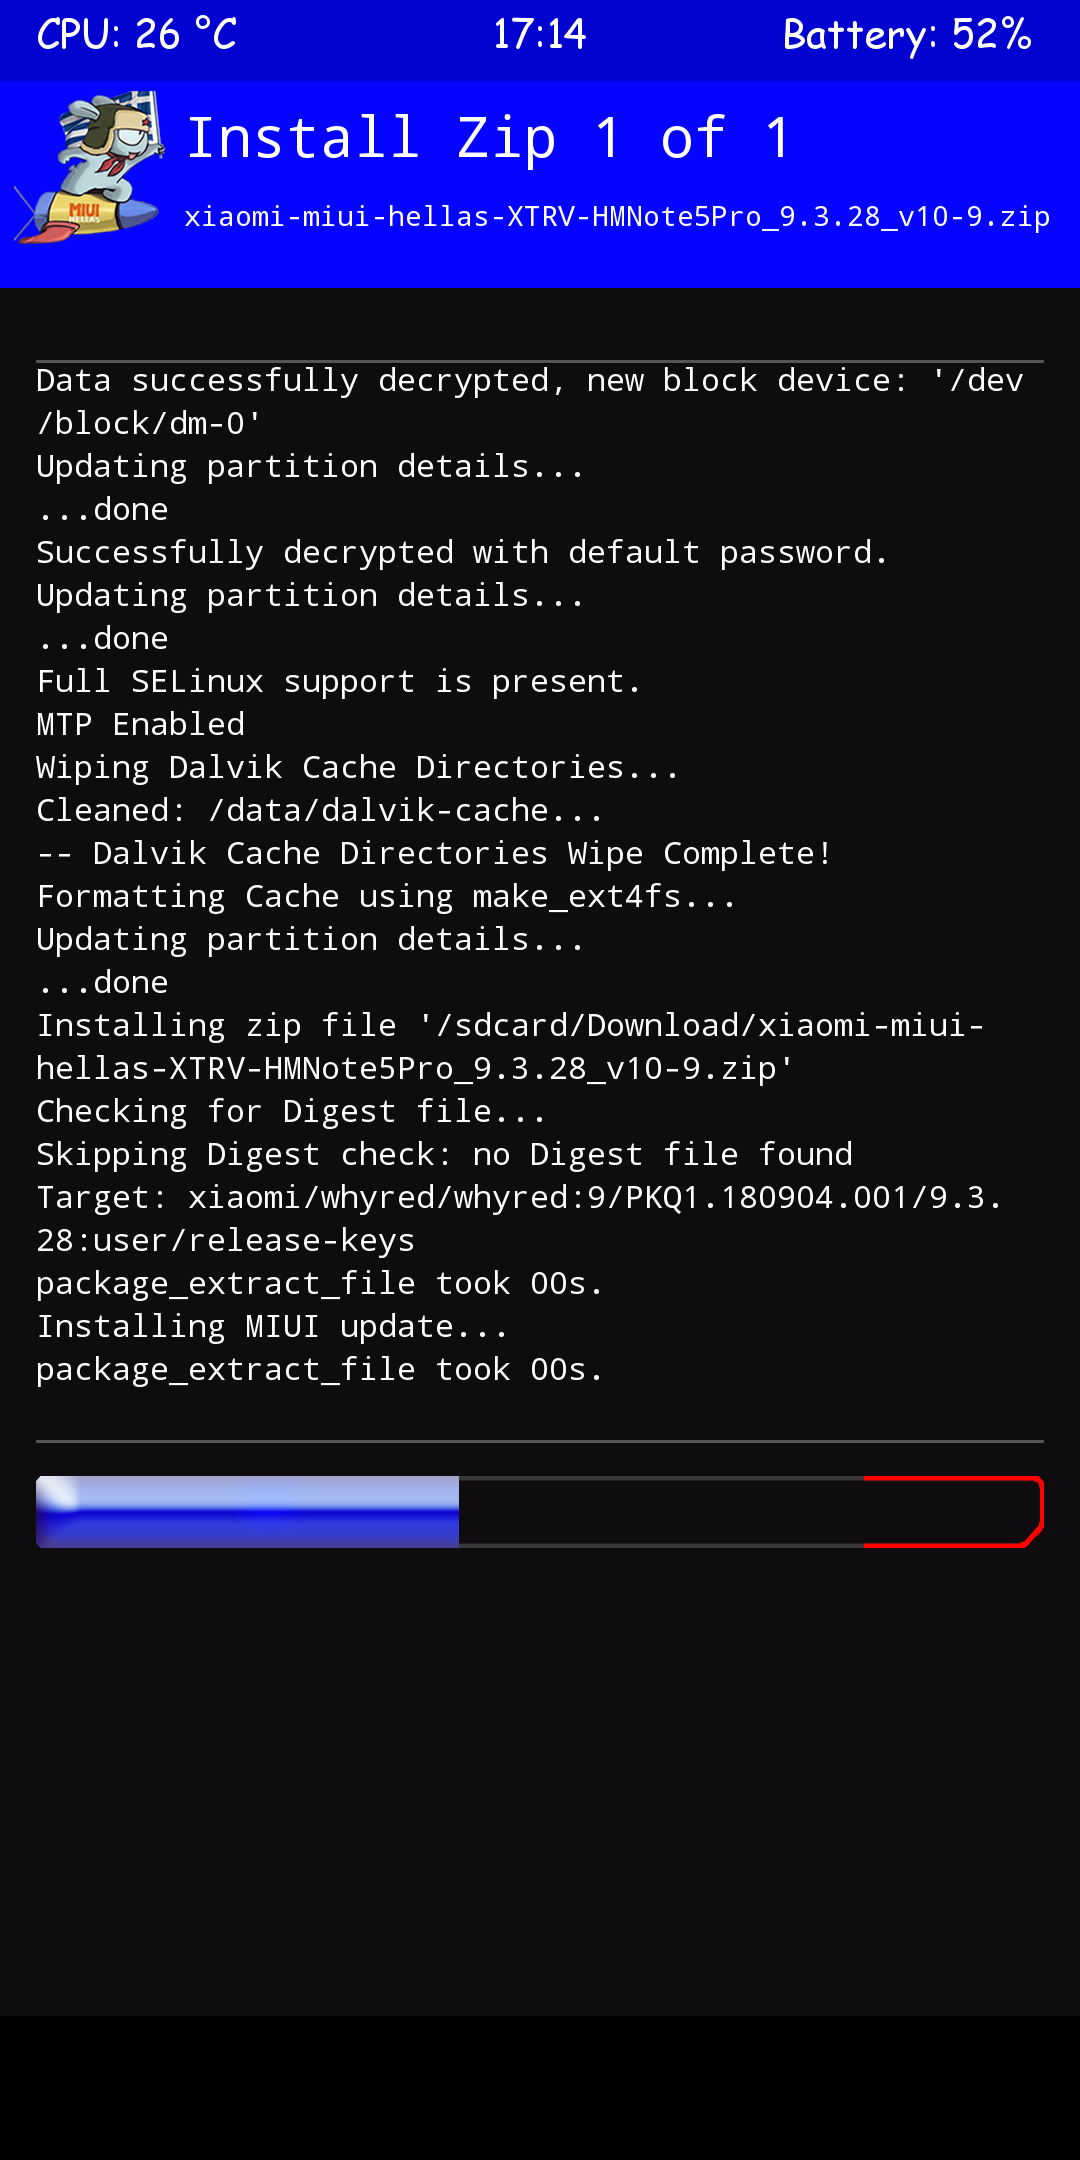Screen dimensions: 1080x2160
Task: Tap "Successfully decrypted with default password" line
Action: (x=461, y=552)
